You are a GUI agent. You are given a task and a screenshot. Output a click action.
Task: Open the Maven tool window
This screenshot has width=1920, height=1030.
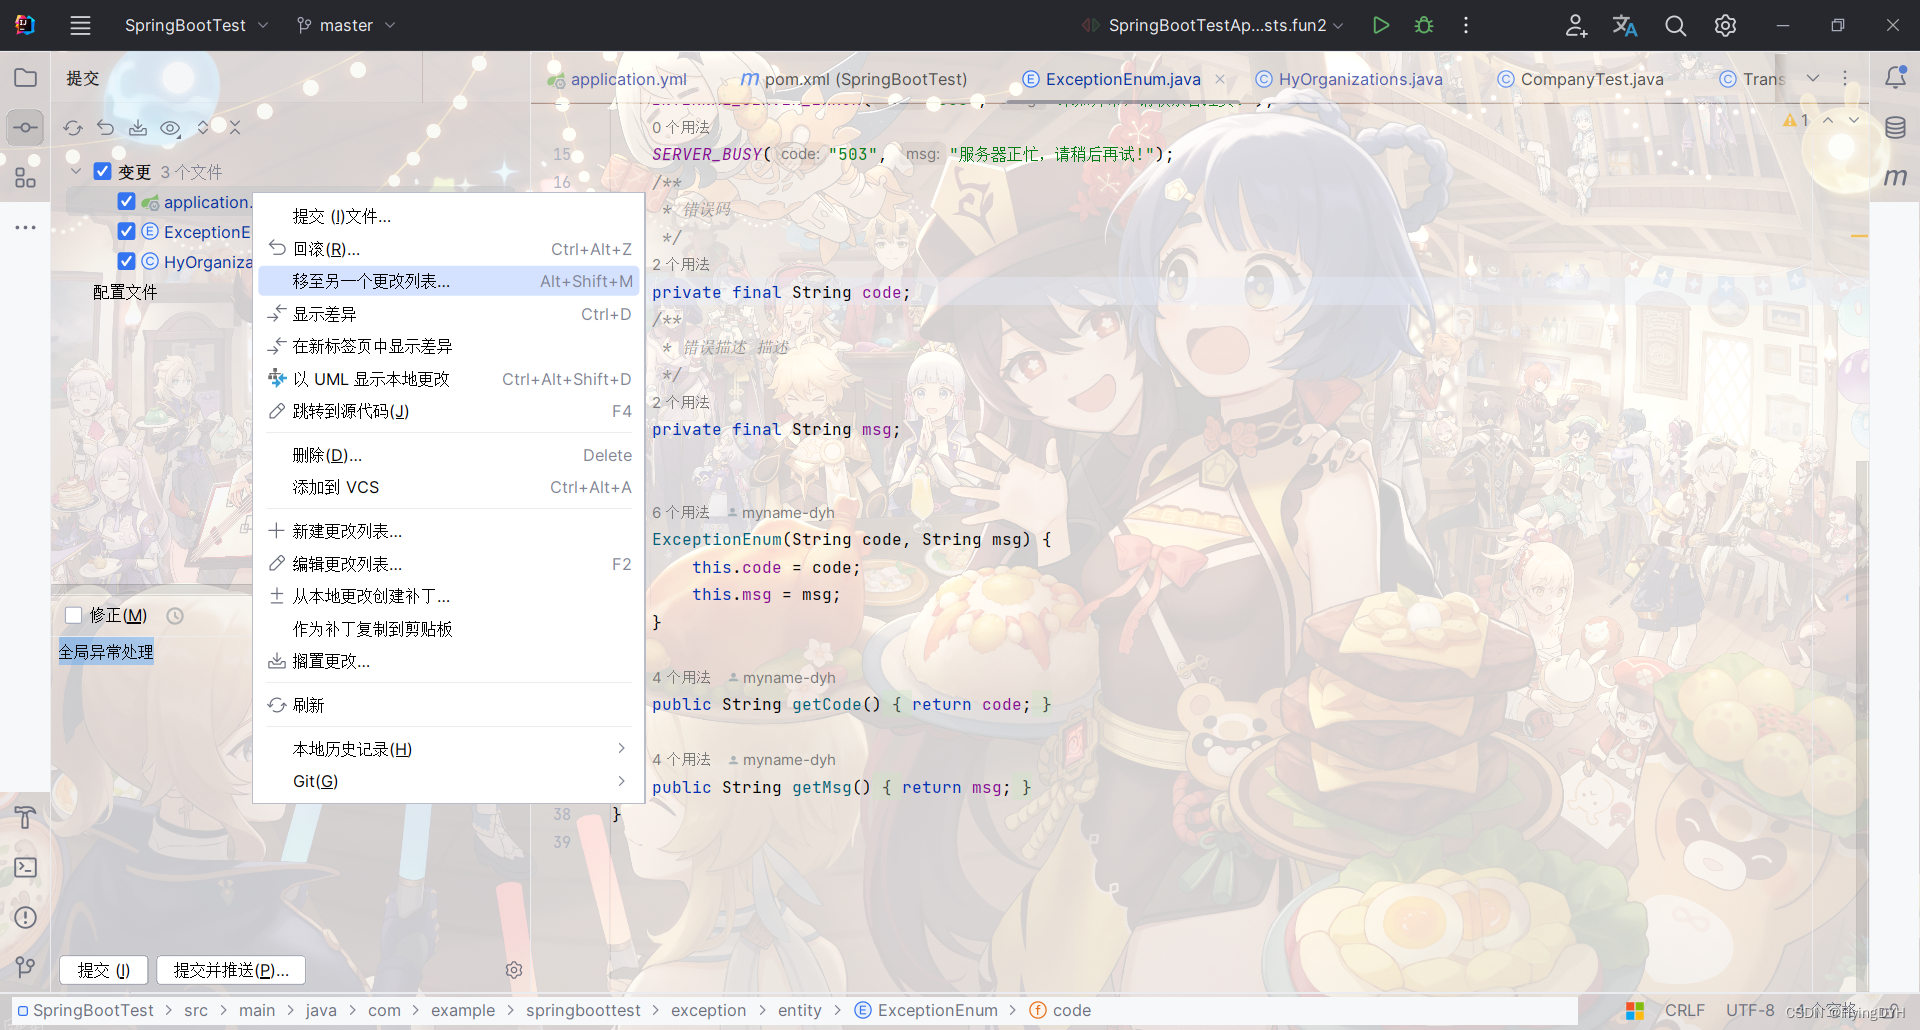pos(1895,178)
